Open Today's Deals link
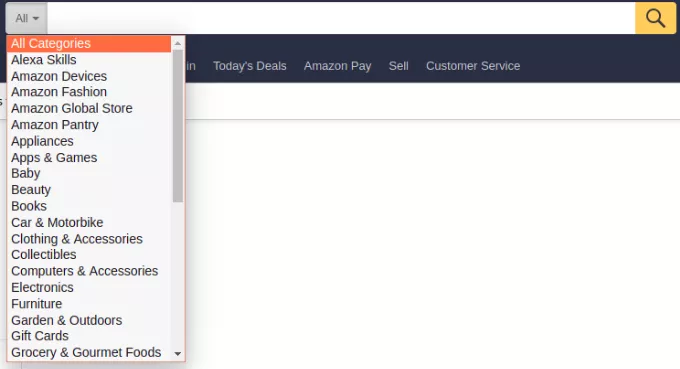 [250, 66]
